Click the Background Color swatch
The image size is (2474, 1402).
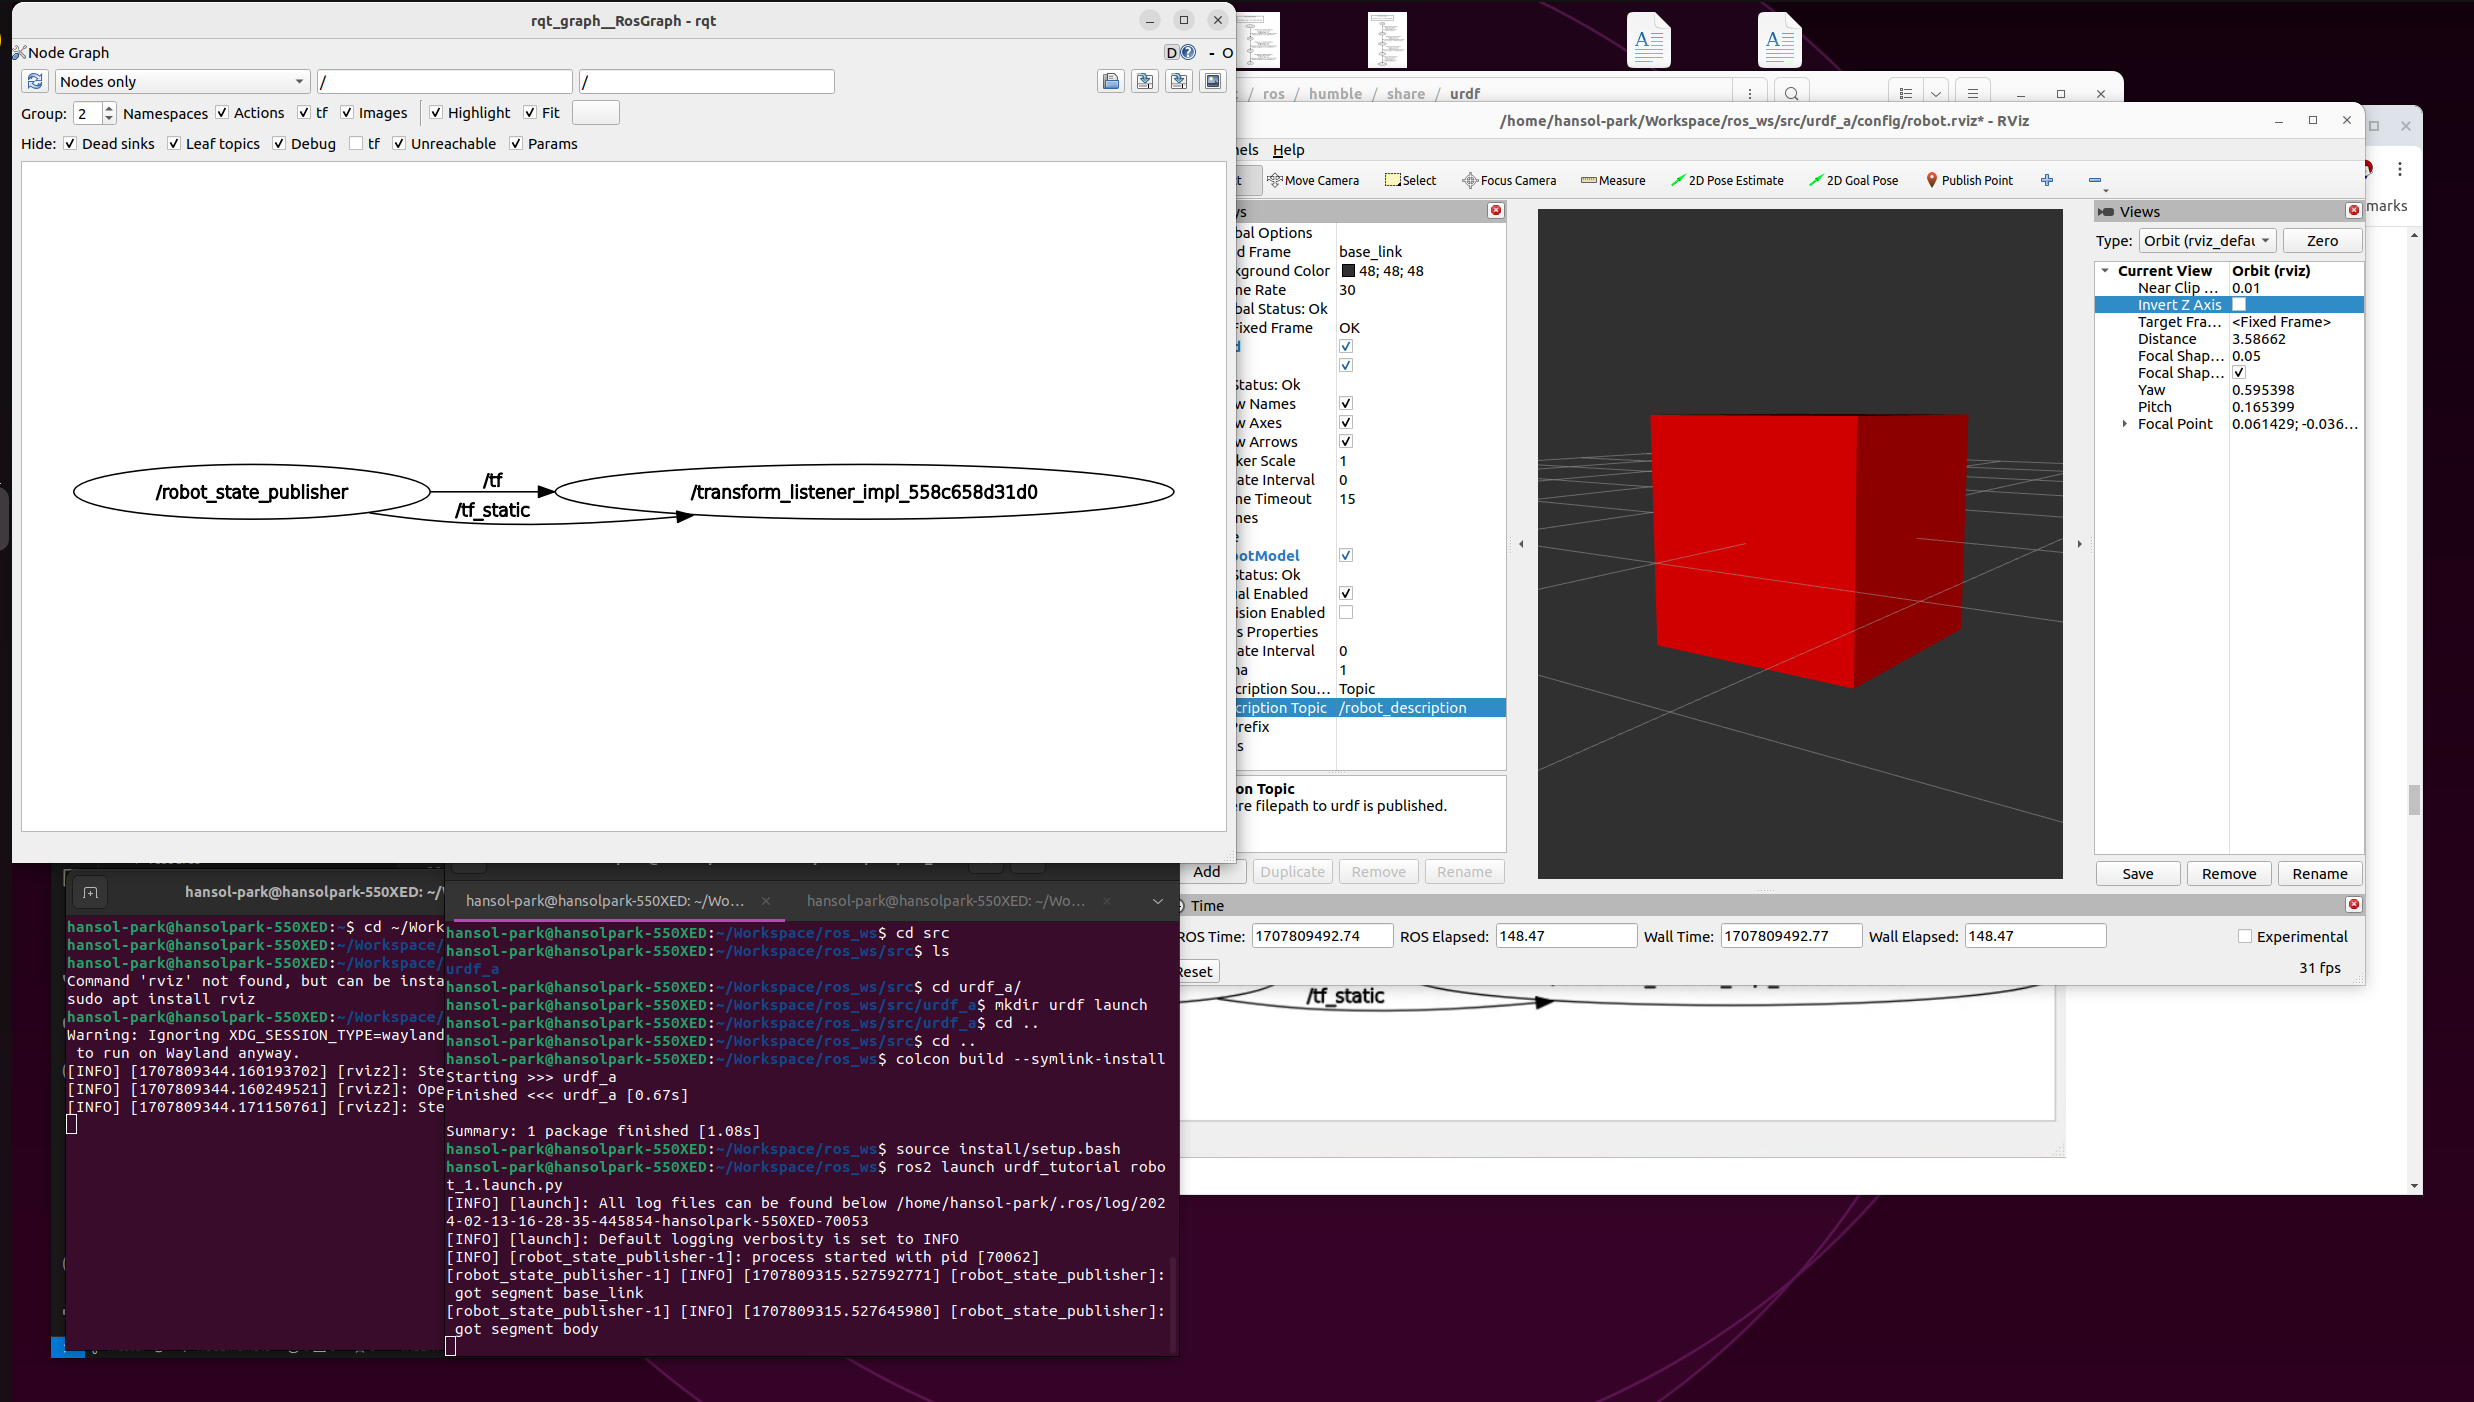[x=1348, y=270]
